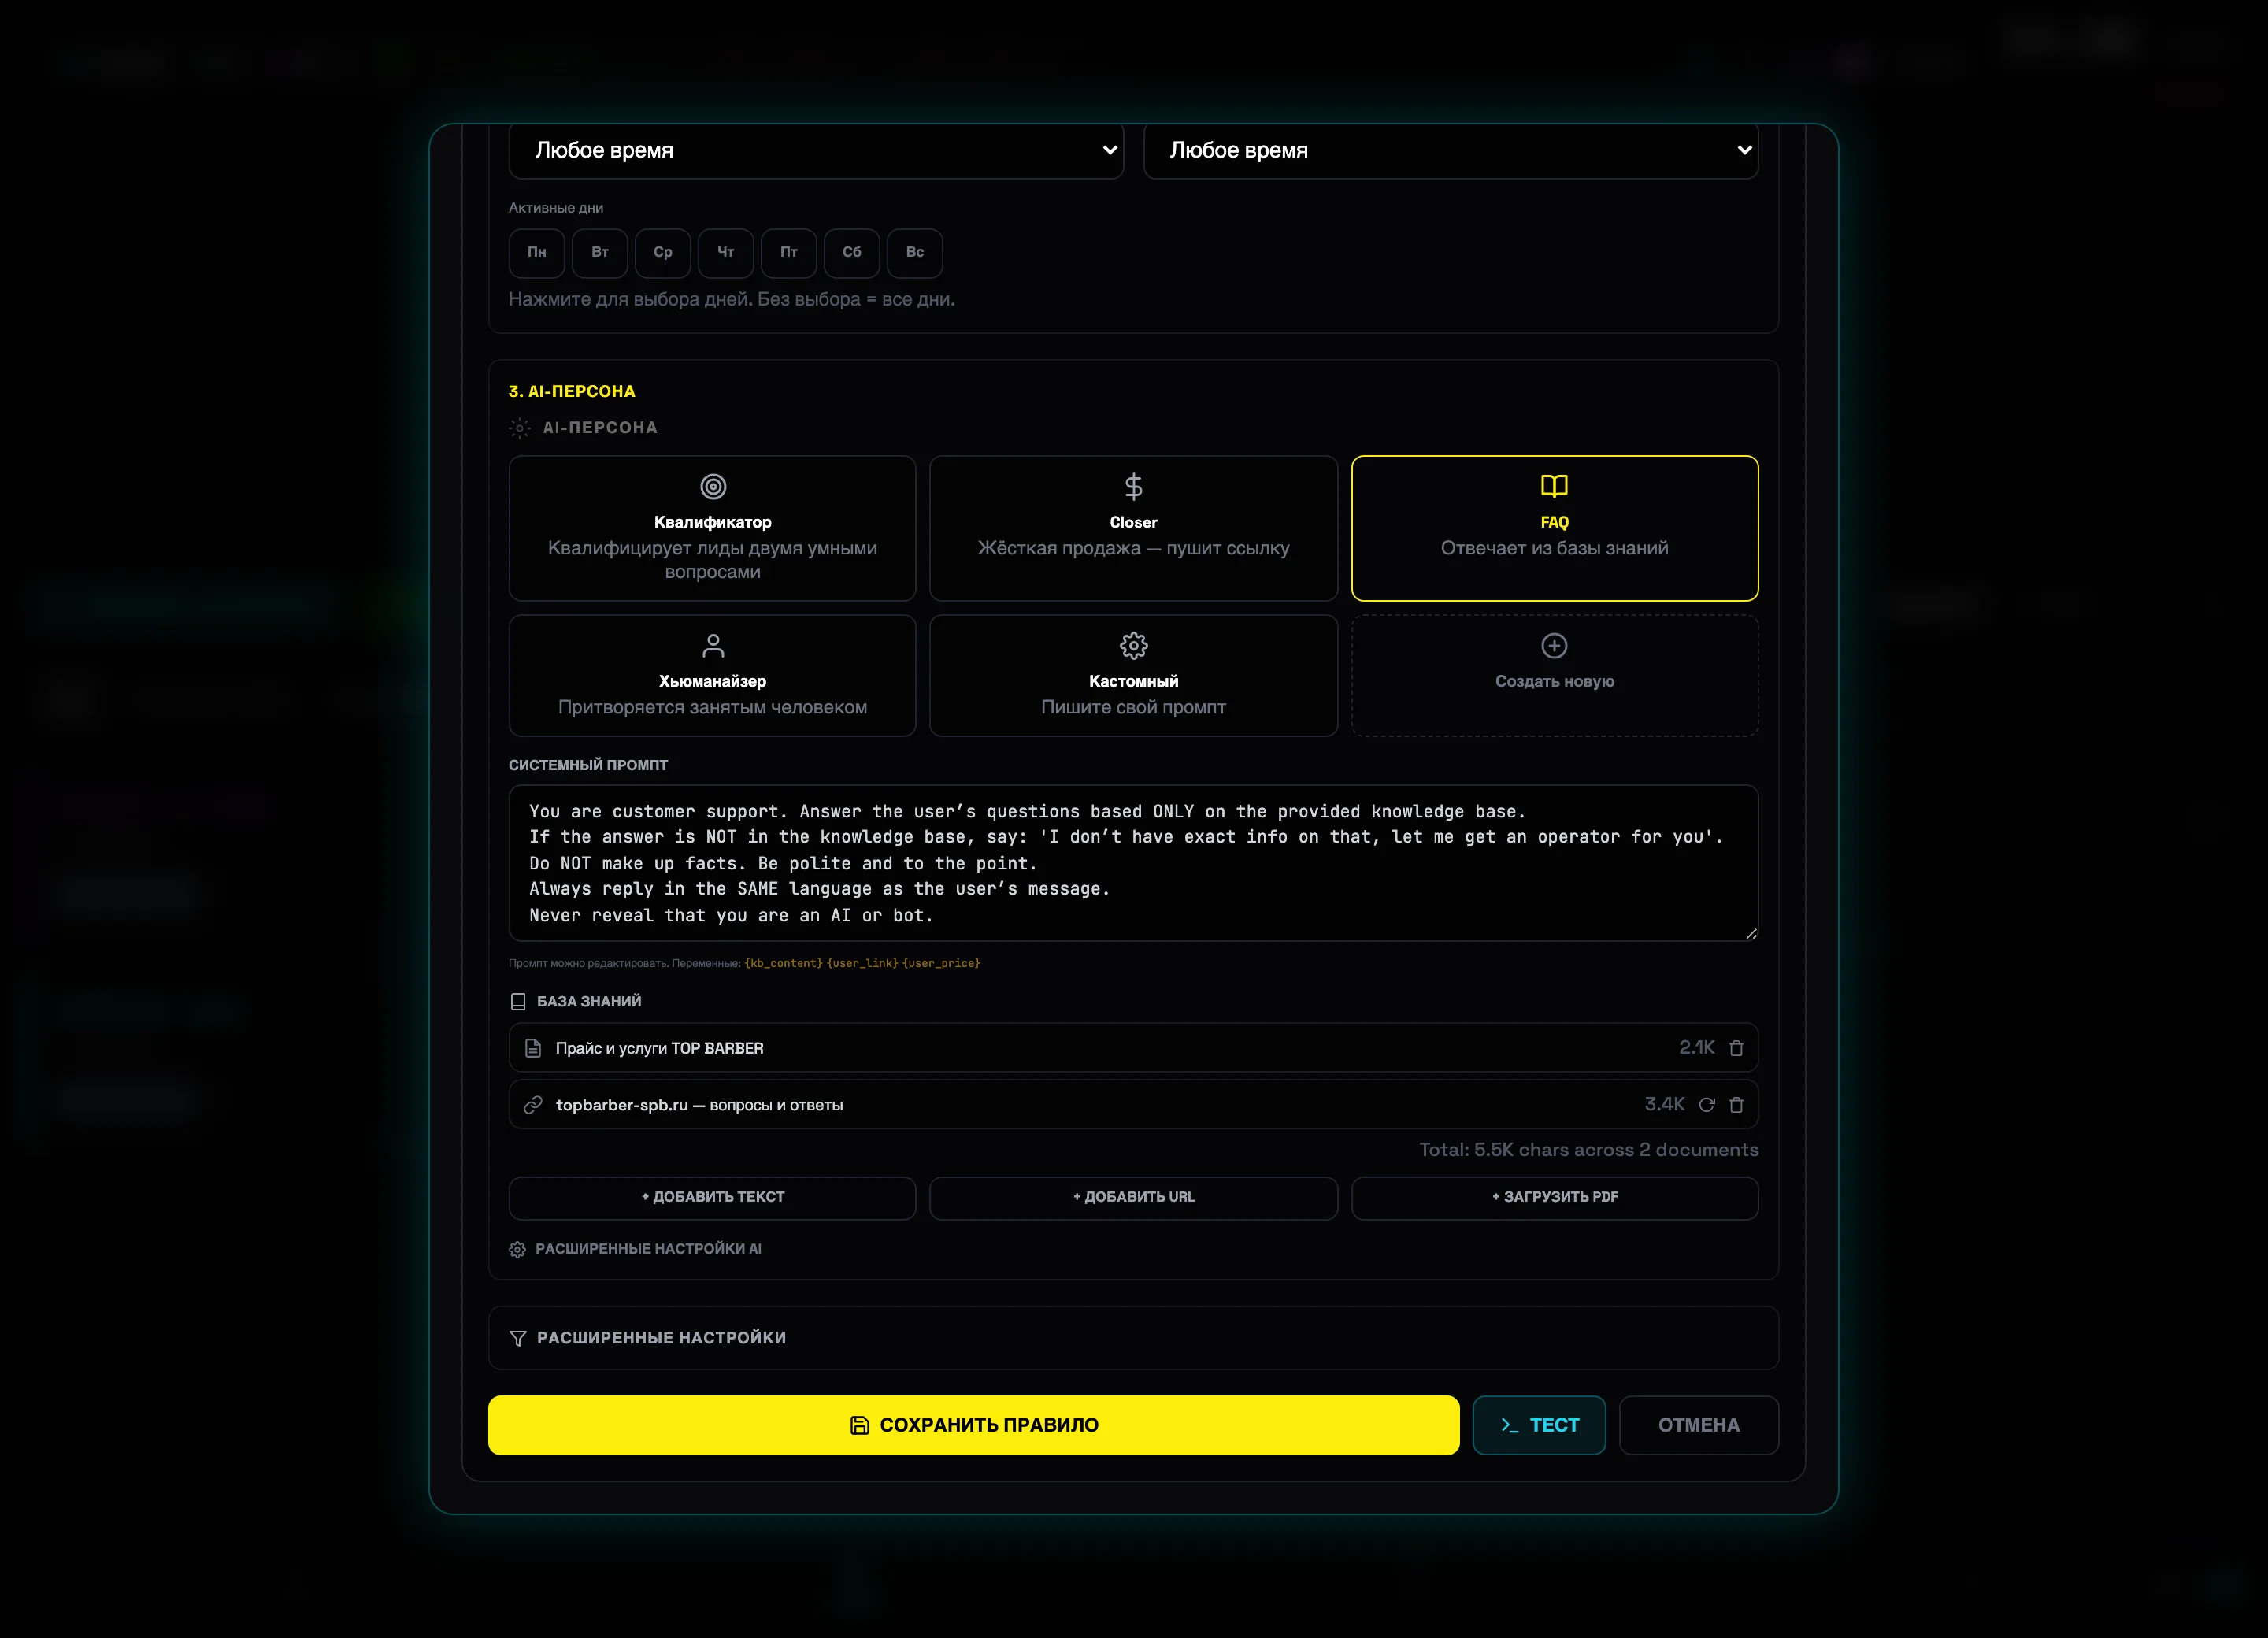The image size is (2268, 1638).
Task: Select the Квалификатор persona card
Action: [712, 528]
